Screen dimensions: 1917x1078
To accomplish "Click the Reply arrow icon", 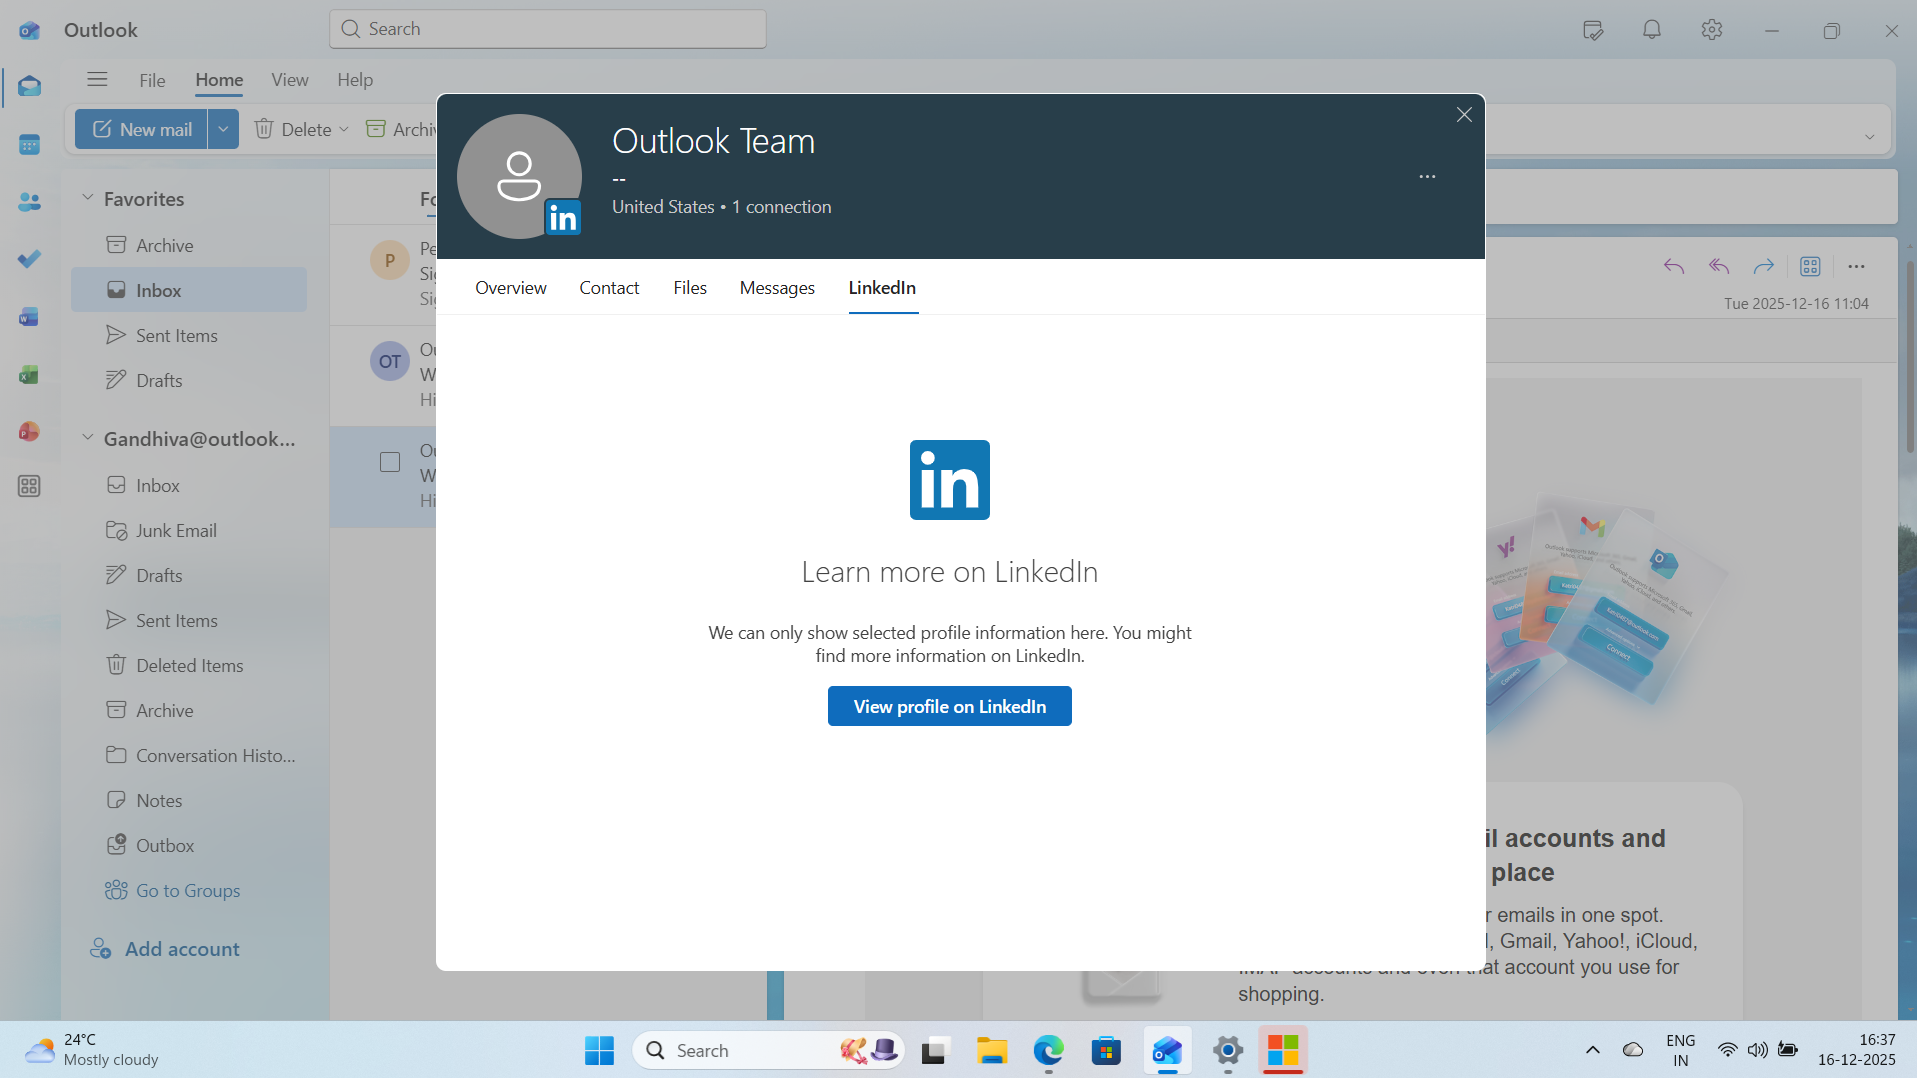I will 1674,266.
